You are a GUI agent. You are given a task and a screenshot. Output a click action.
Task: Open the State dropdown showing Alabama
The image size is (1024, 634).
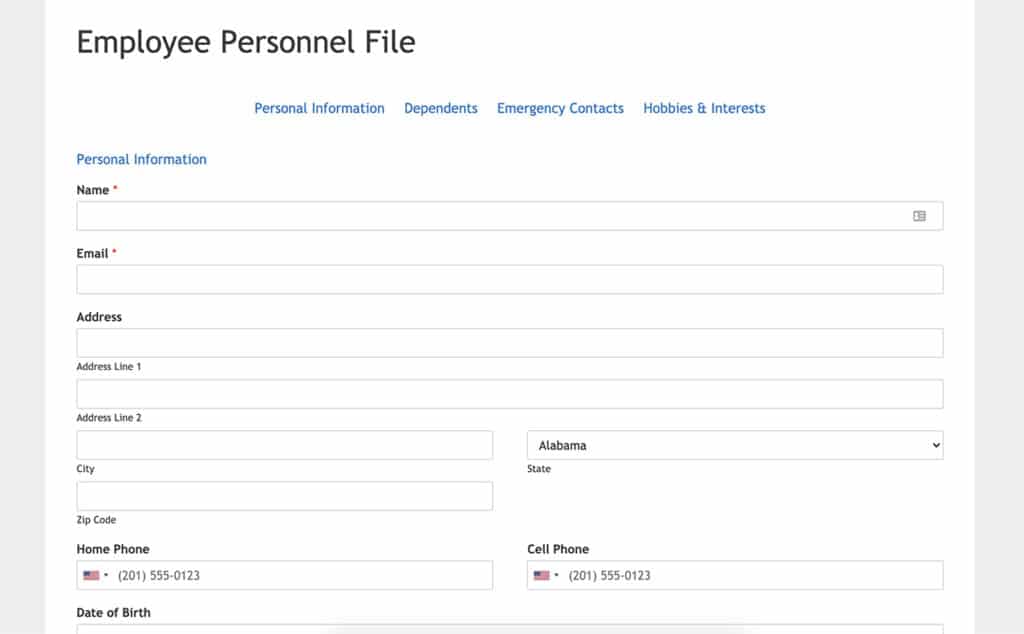point(735,445)
